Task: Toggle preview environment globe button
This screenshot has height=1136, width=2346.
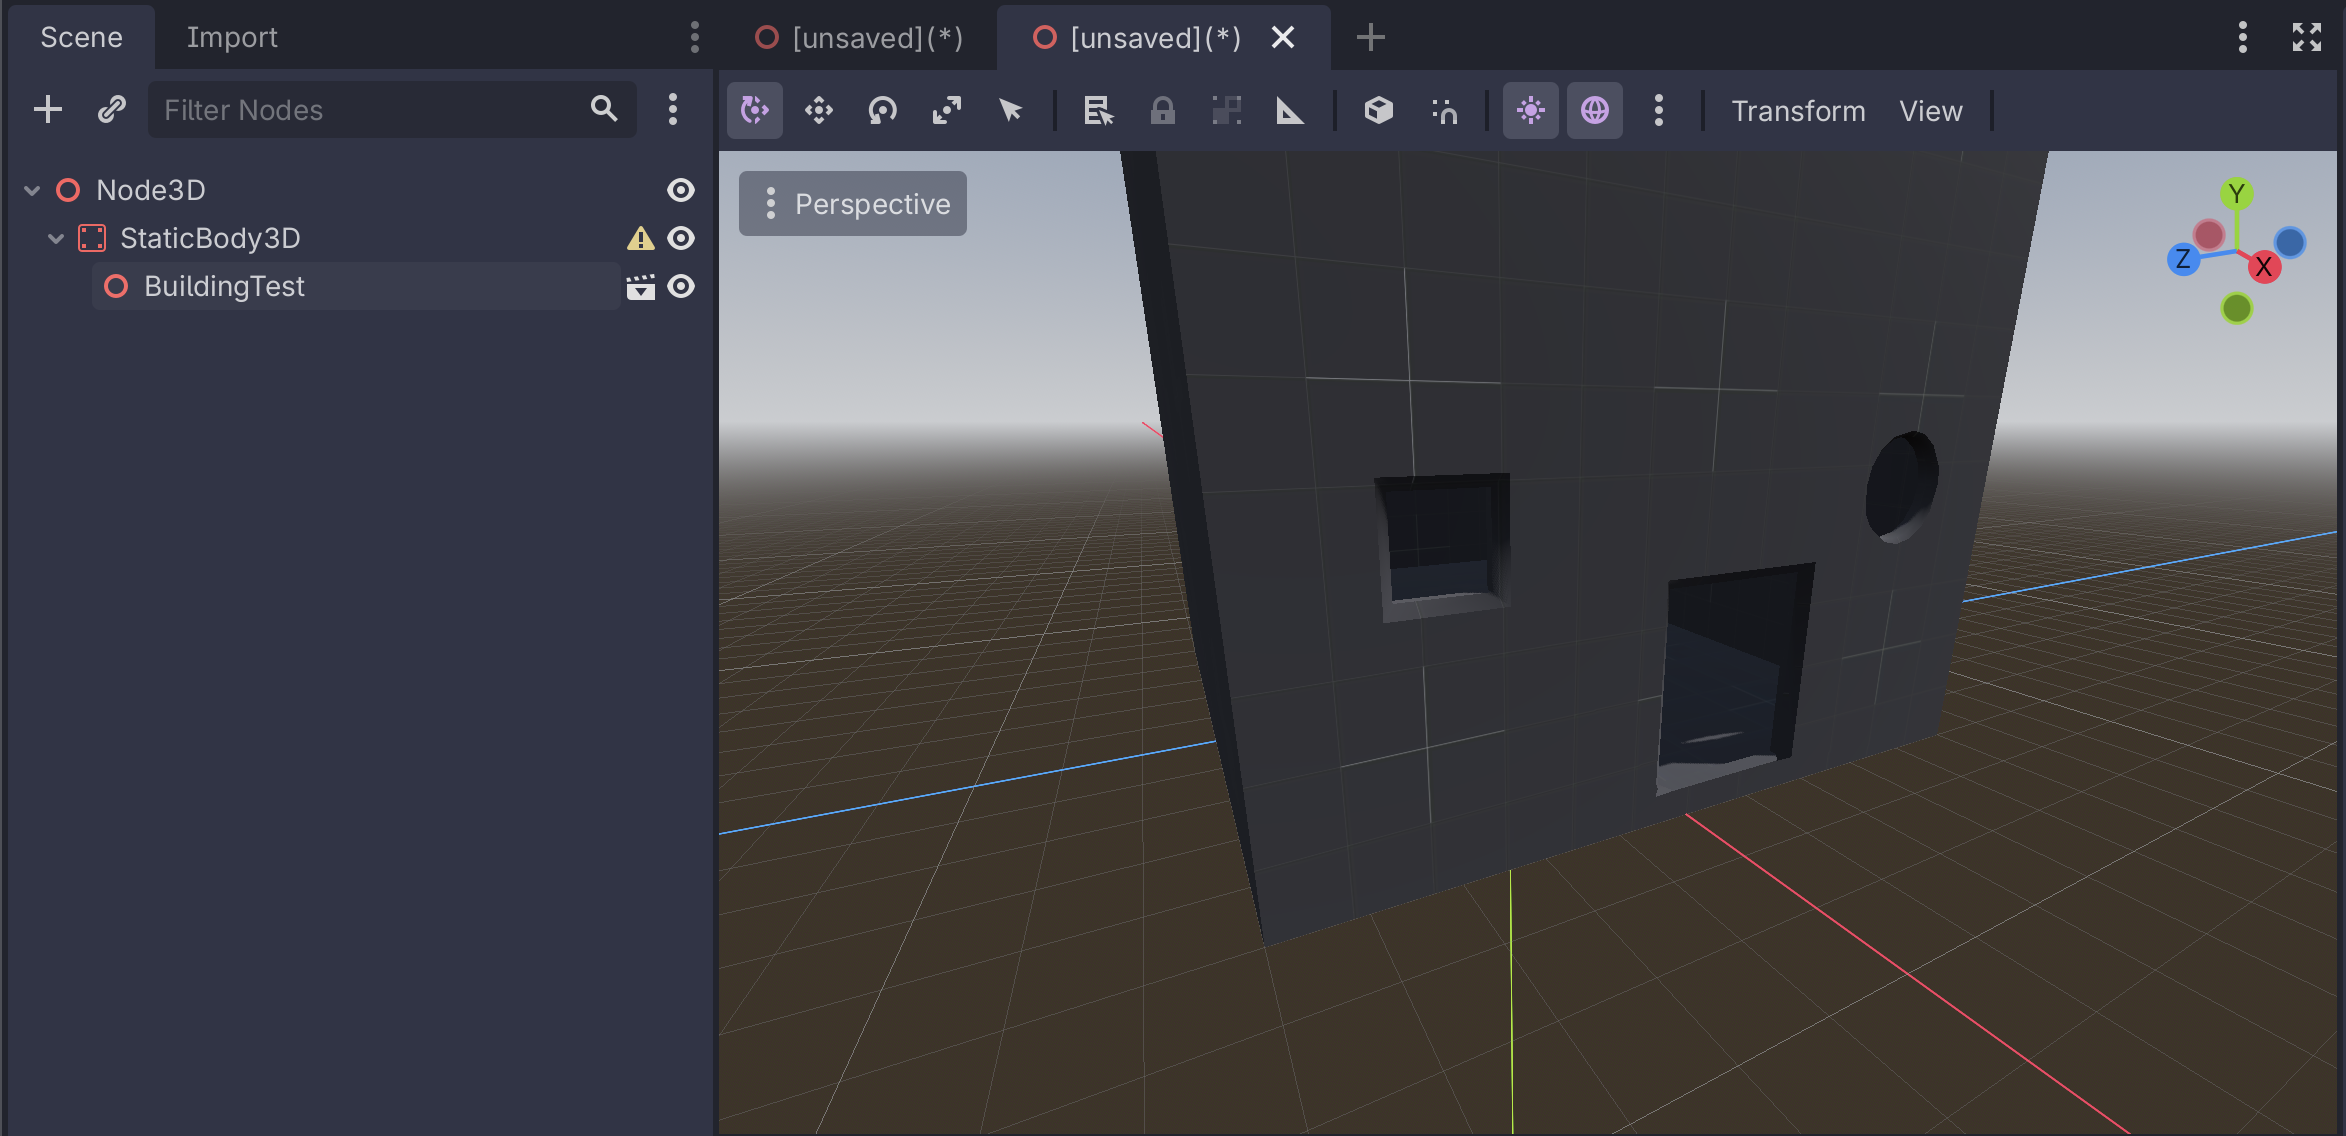Action: (1594, 110)
